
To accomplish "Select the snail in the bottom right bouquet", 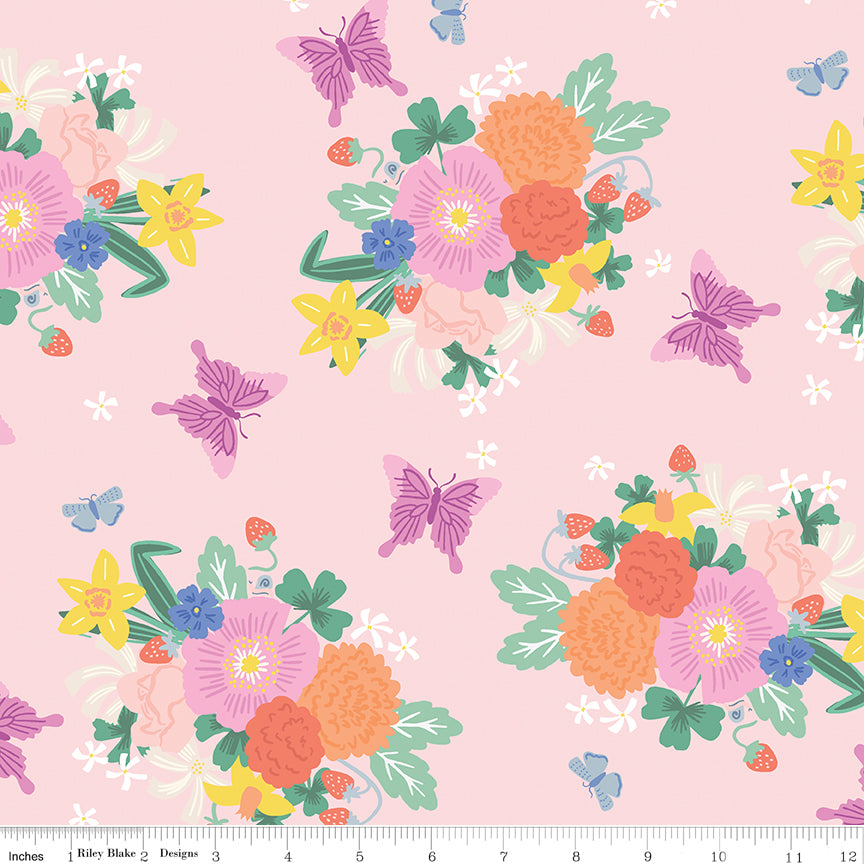I will pyautogui.click(x=734, y=713).
